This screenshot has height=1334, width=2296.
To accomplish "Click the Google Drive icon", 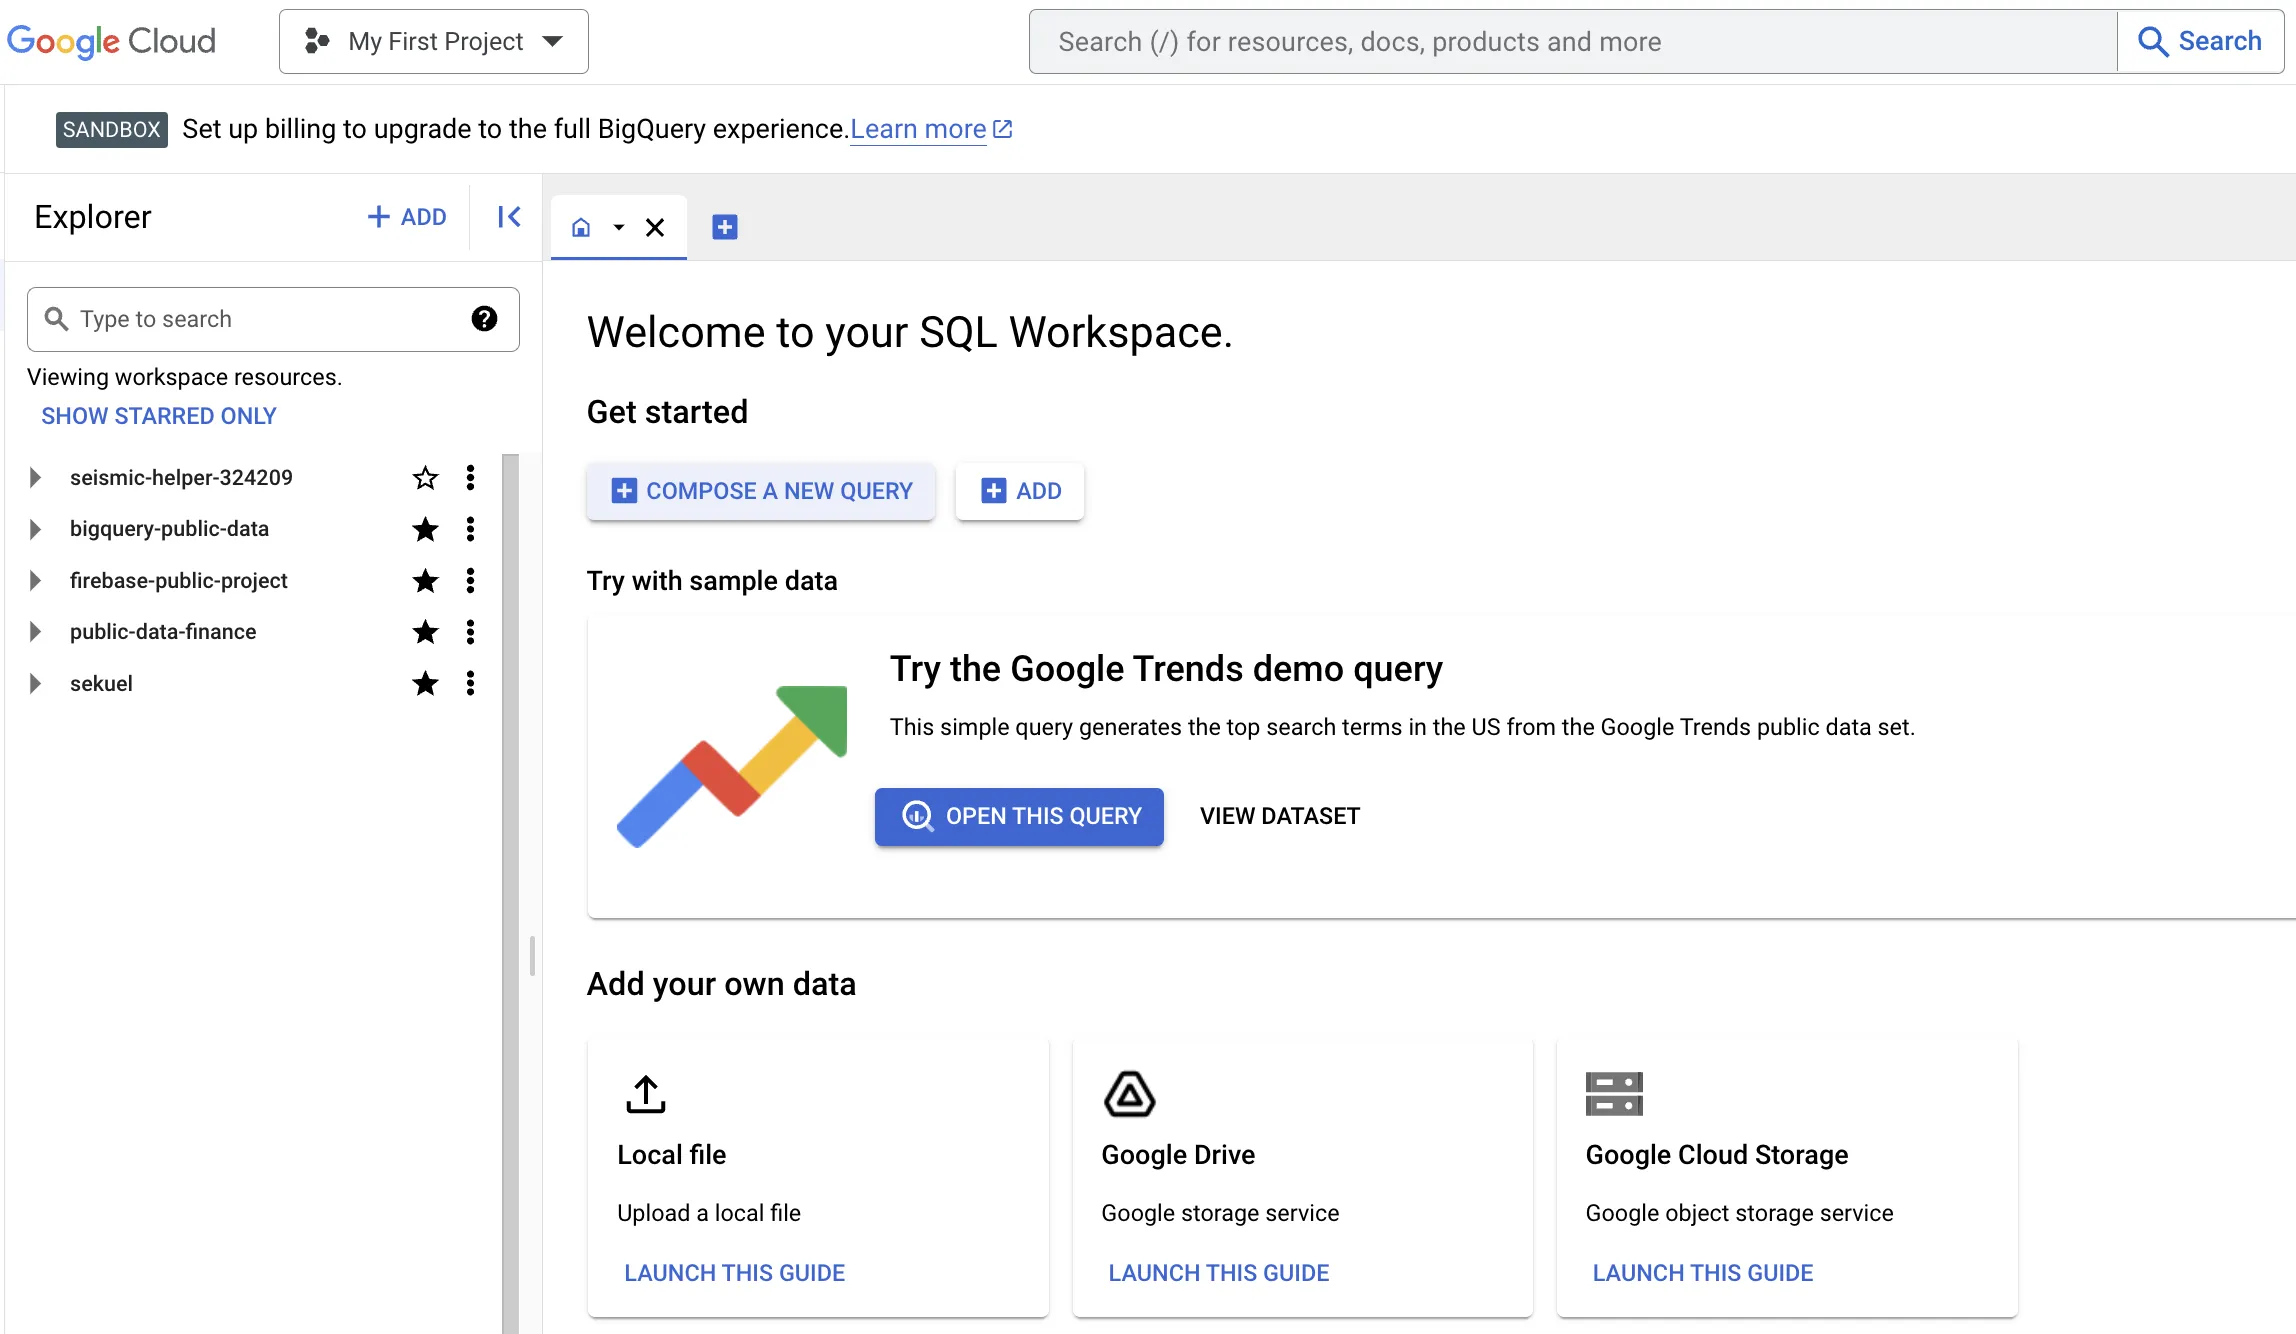I will [x=1128, y=1093].
